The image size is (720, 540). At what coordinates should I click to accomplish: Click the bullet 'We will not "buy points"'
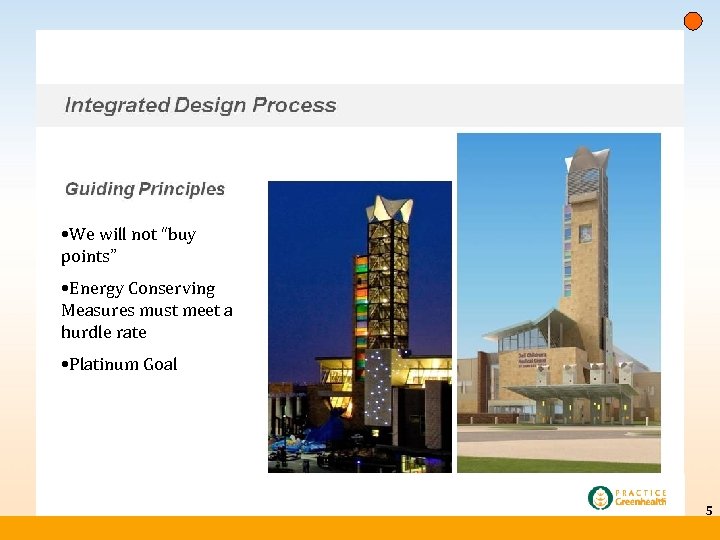pos(129,245)
